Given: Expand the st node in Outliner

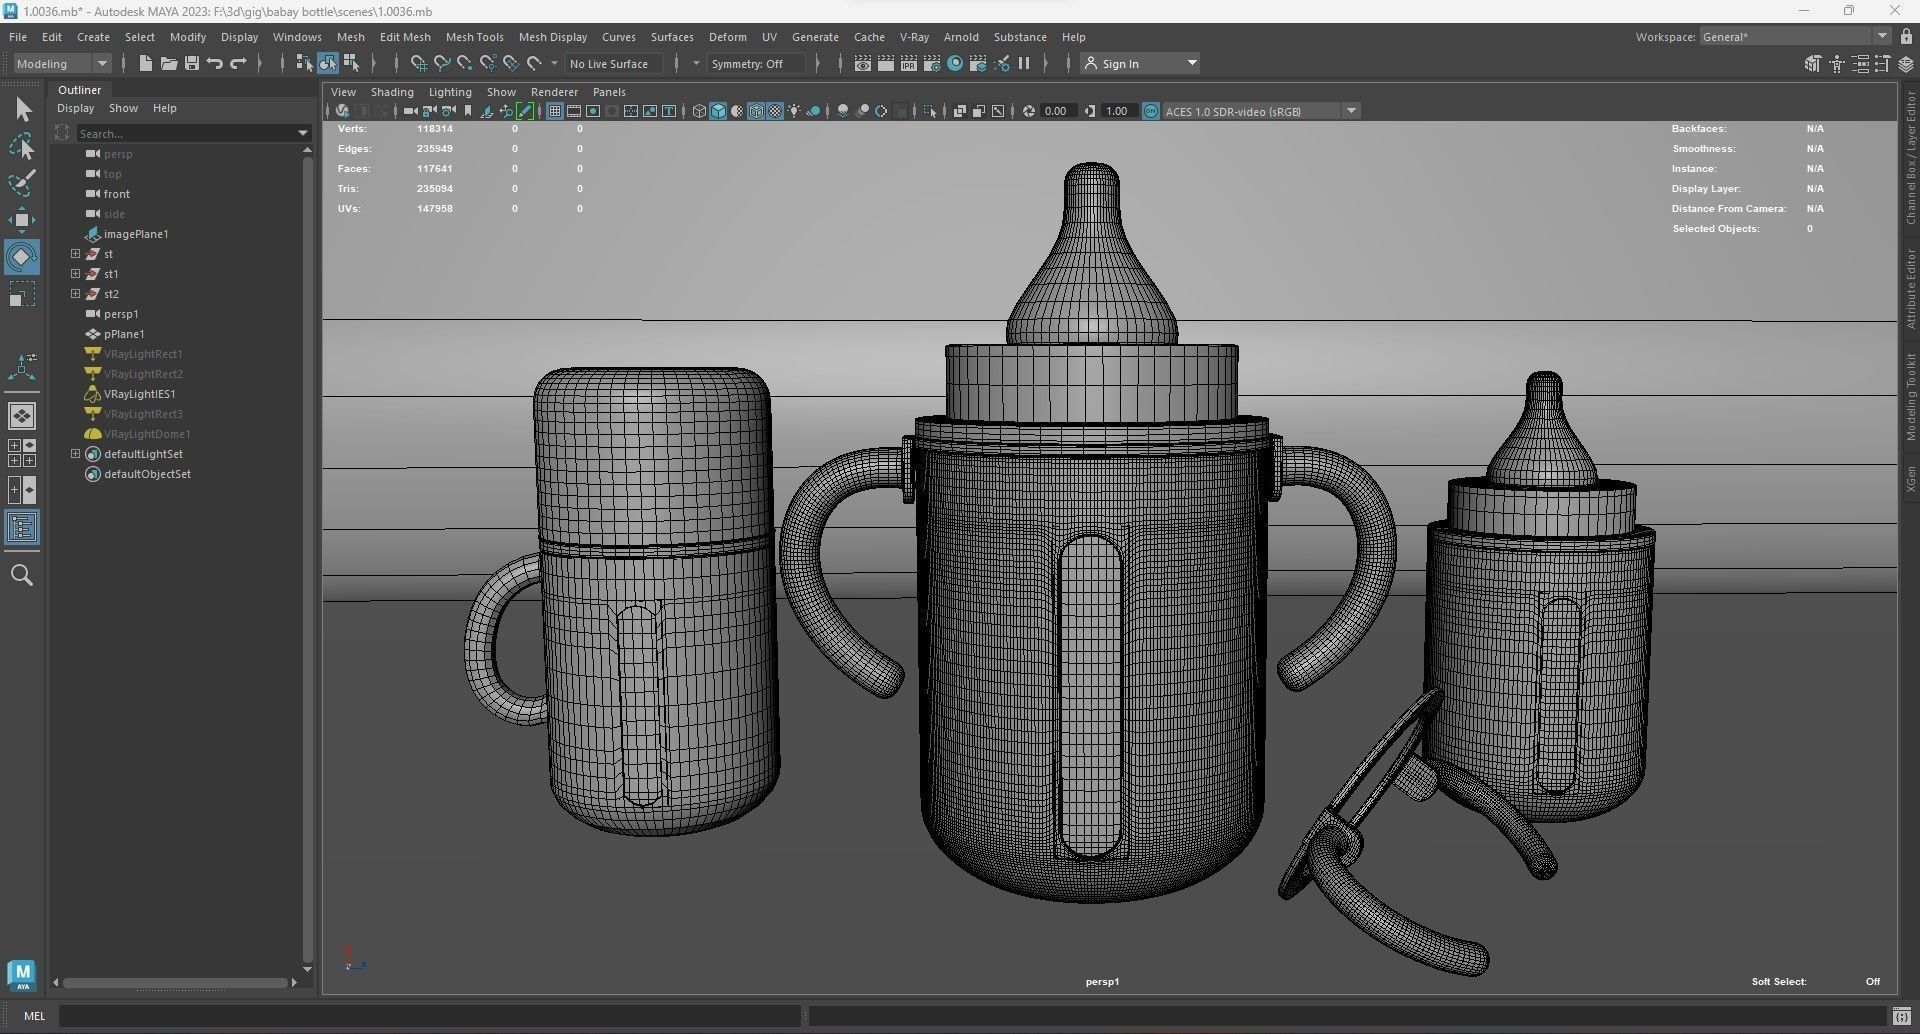Looking at the screenshot, I should coord(75,254).
